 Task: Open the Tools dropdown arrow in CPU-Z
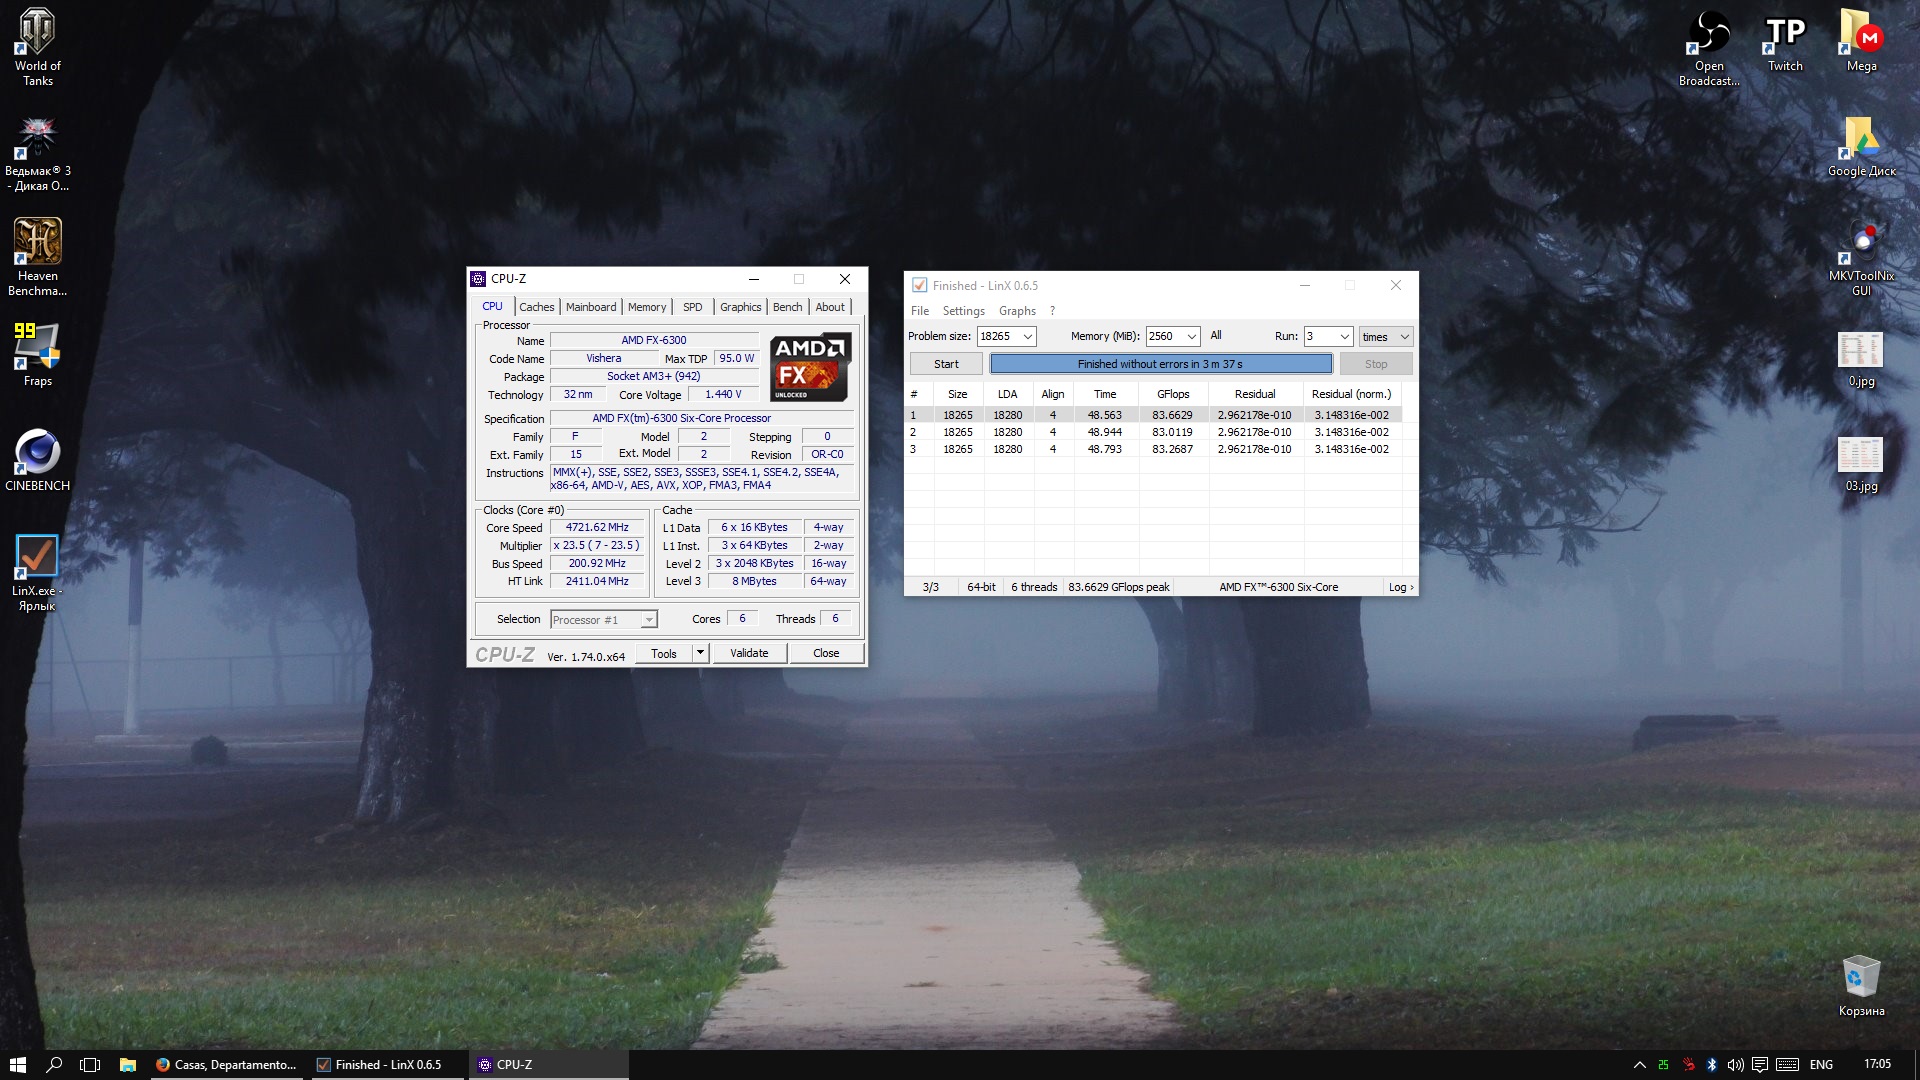pyautogui.click(x=700, y=653)
